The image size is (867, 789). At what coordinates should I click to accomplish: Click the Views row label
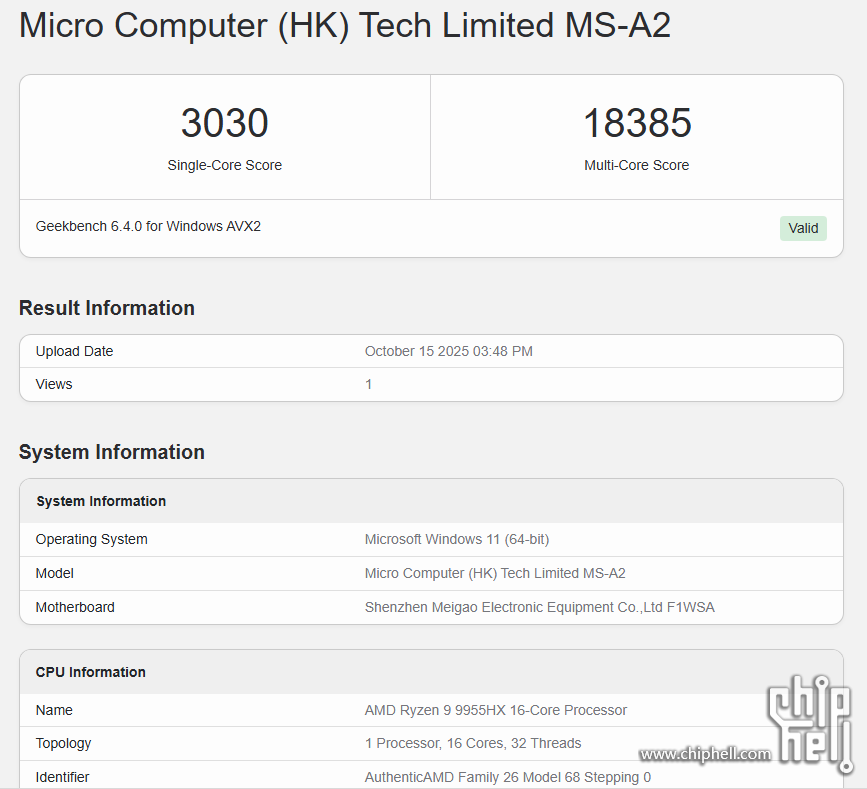[x=54, y=384]
